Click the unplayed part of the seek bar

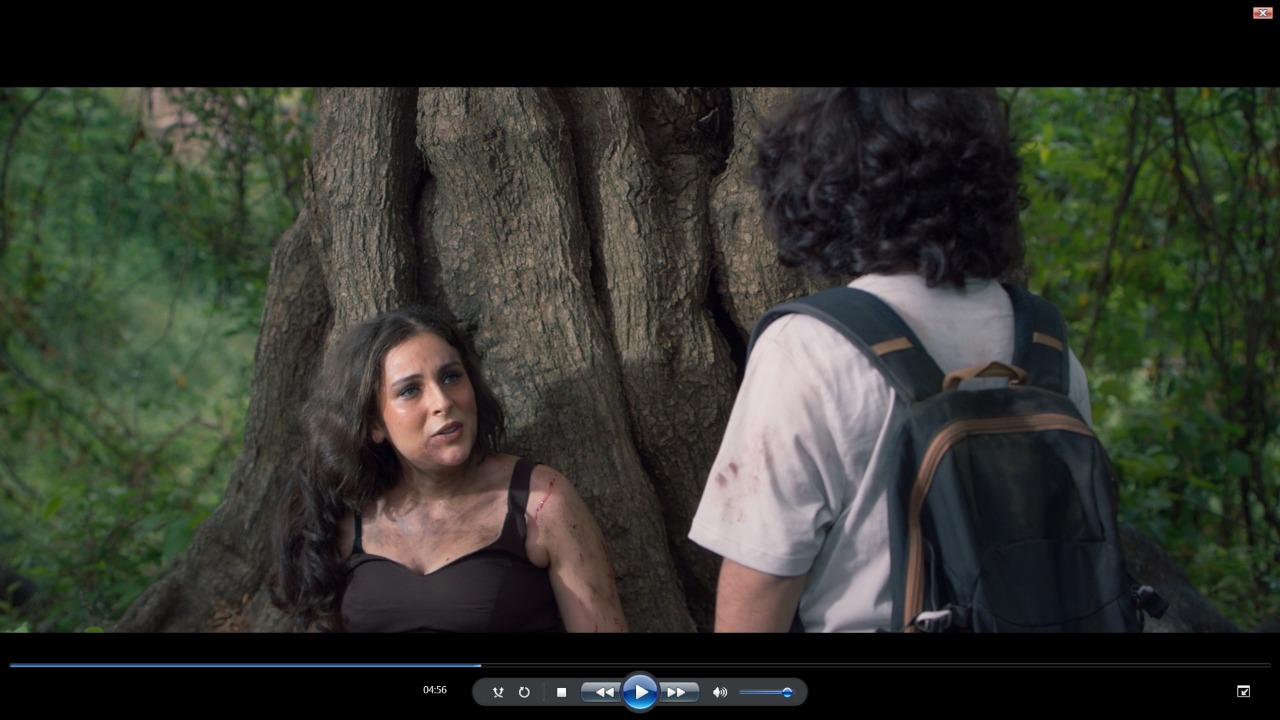tap(870, 665)
